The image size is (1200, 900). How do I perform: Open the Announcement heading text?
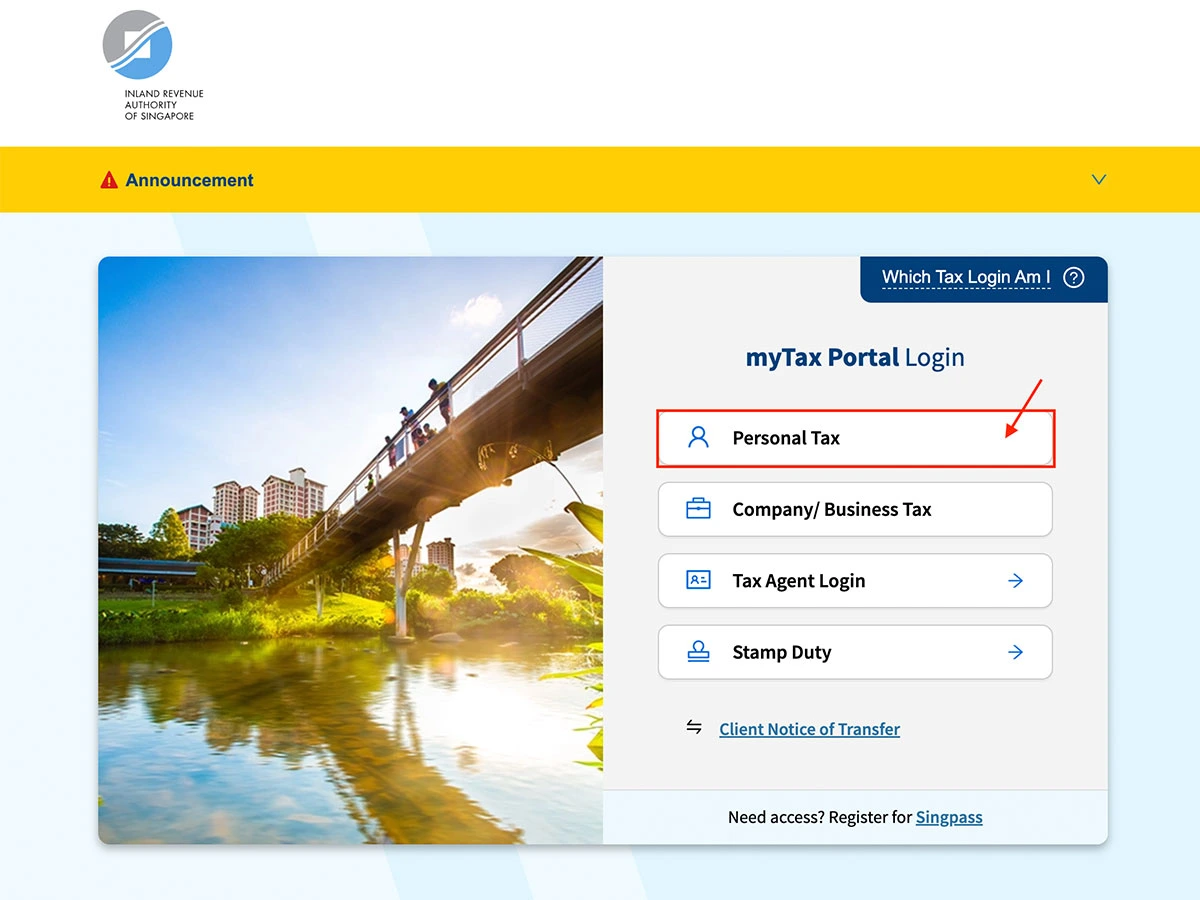189,180
